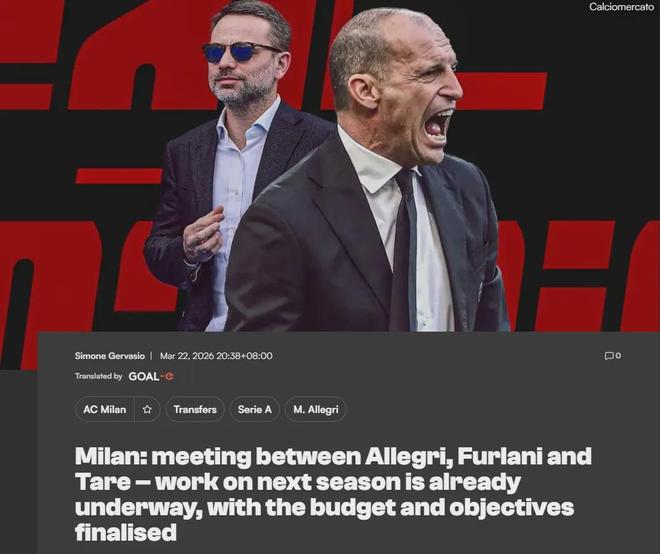Image resolution: width=660 pixels, height=554 pixels.
Task: Click the Mar 22, 2026 timestamp
Action: pyautogui.click(x=216, y=356)
